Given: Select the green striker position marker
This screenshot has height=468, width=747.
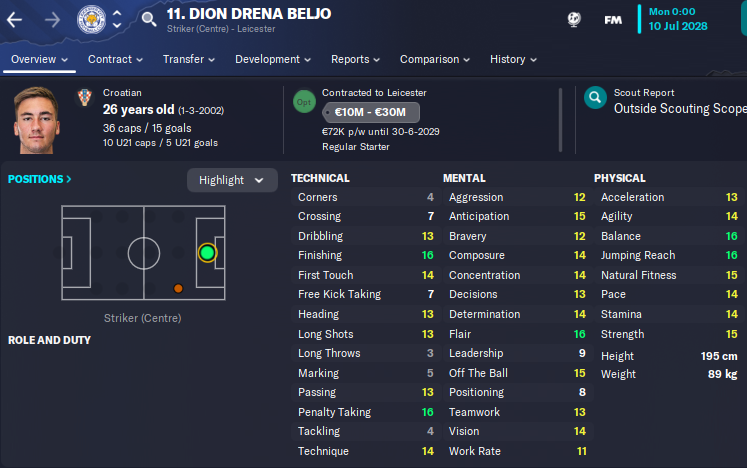Looking at the screenshot, I should coord(207,253).
